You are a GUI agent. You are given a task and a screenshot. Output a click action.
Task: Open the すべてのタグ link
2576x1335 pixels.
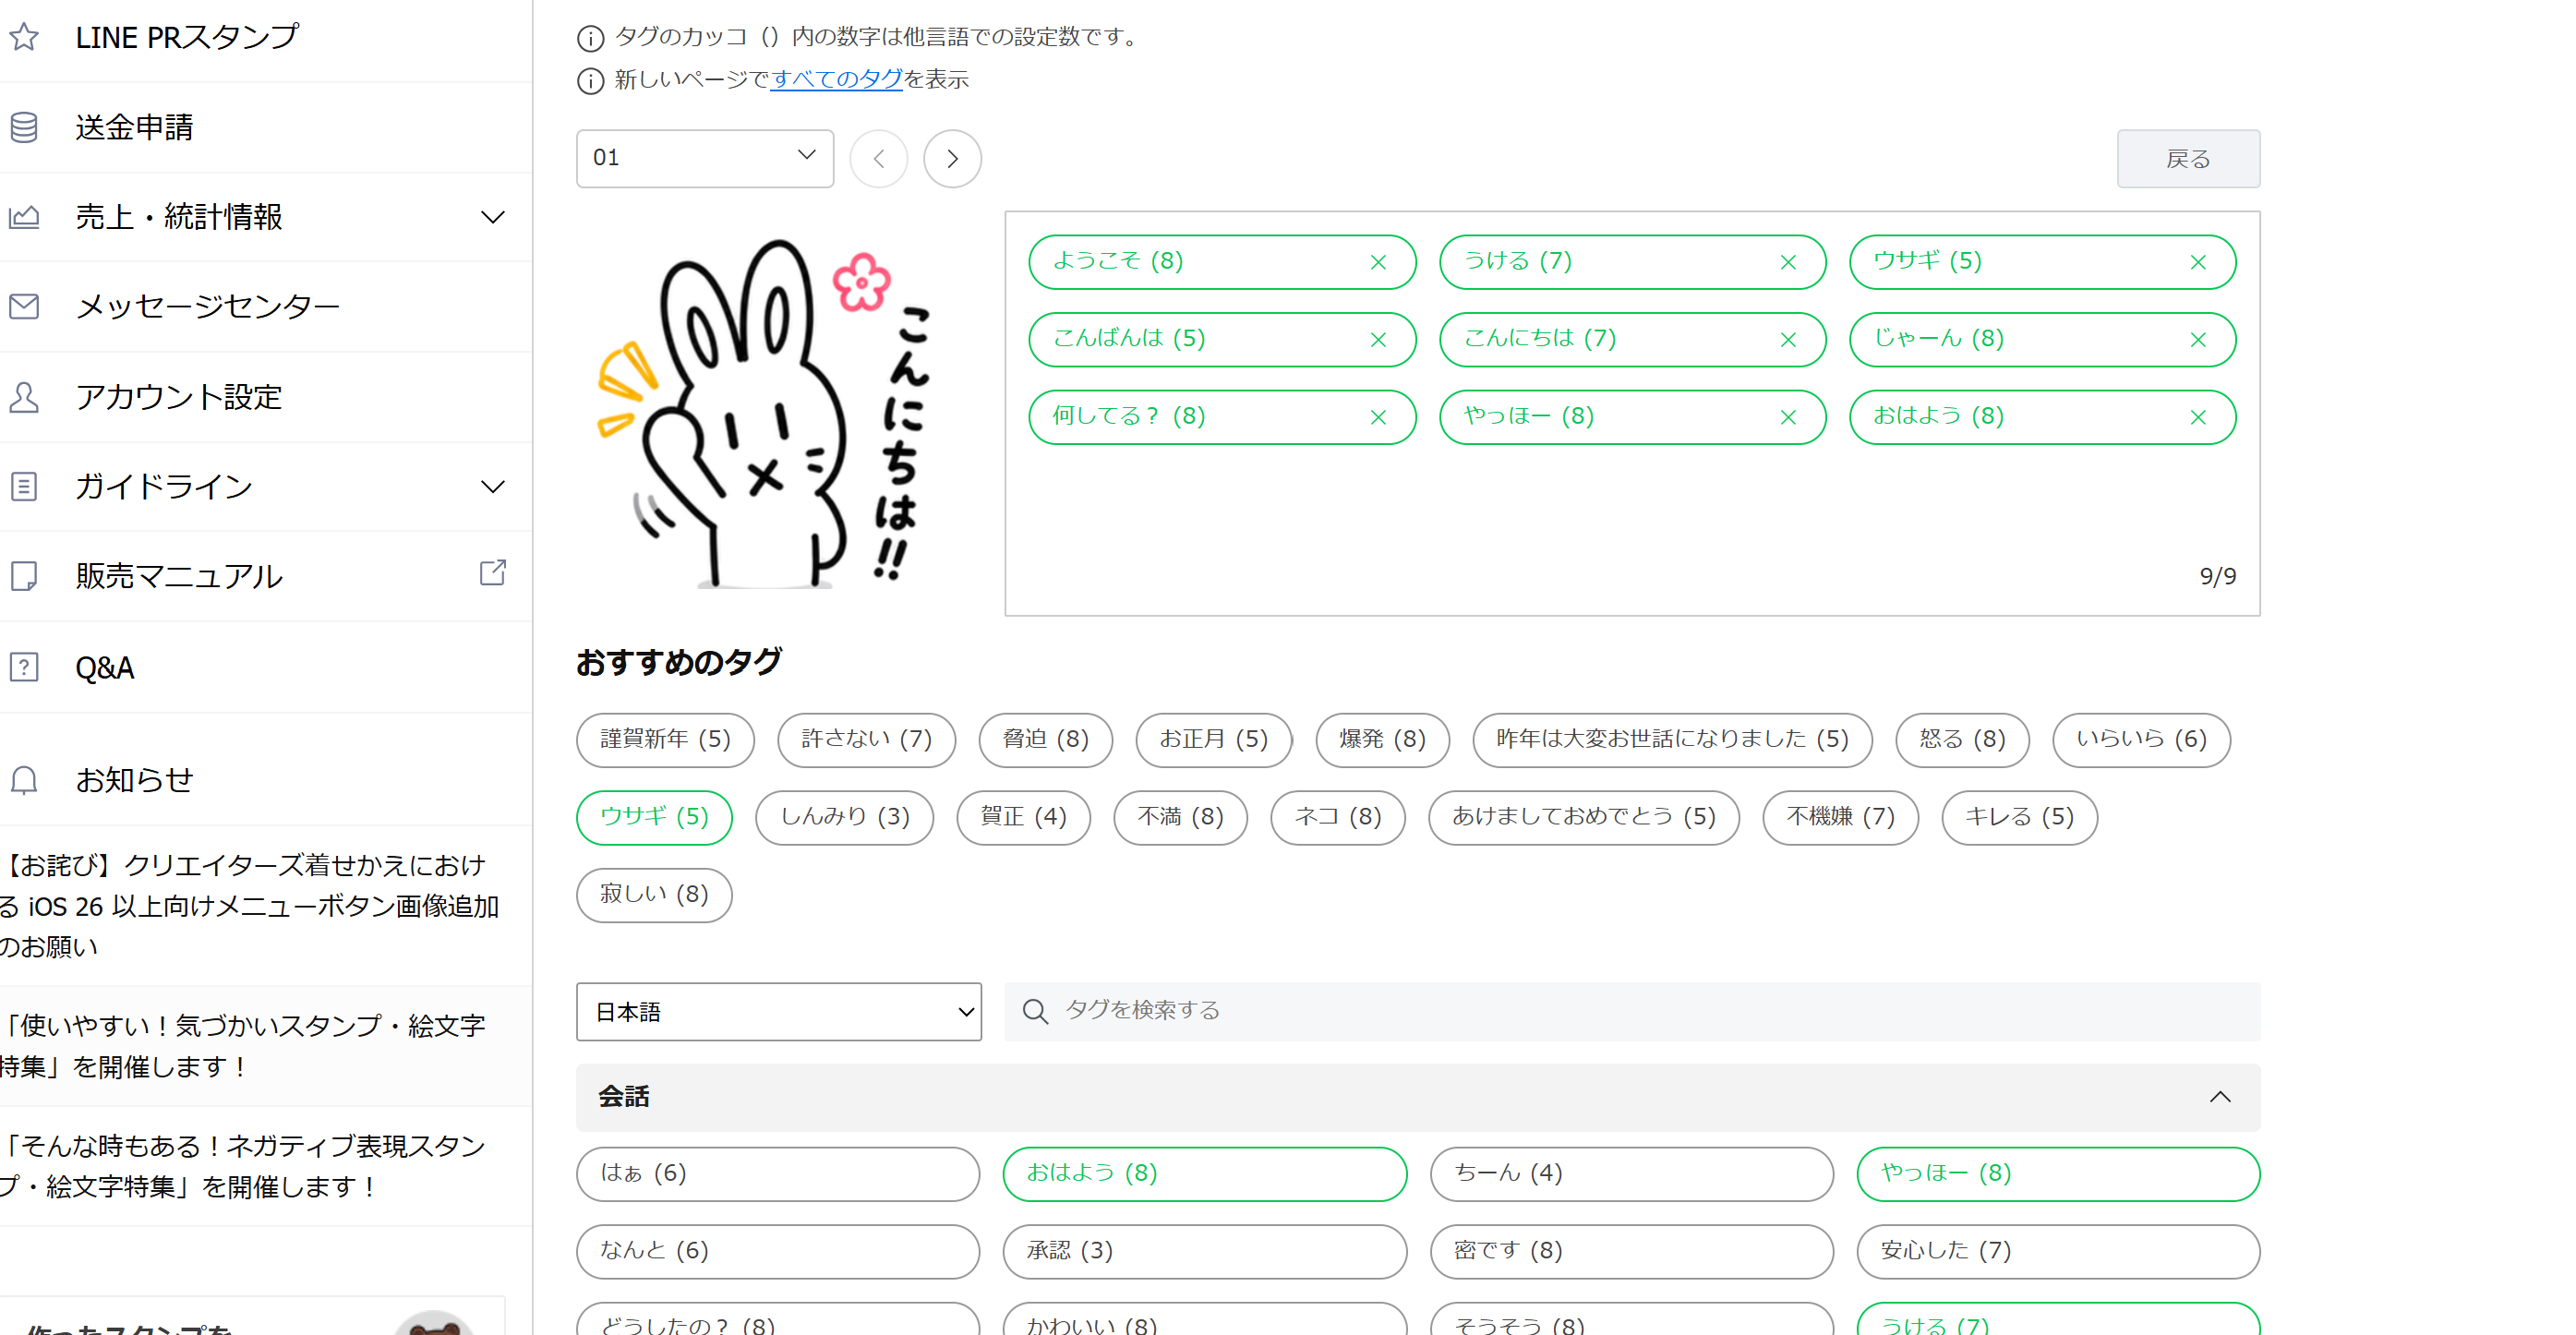[837, 79]
